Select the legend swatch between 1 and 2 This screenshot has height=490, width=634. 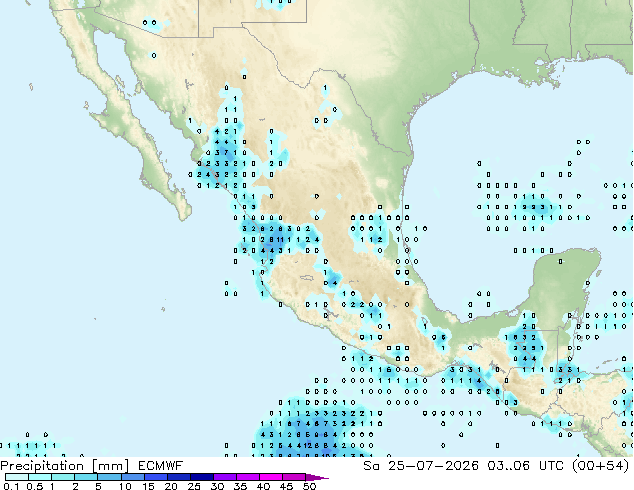63,477
